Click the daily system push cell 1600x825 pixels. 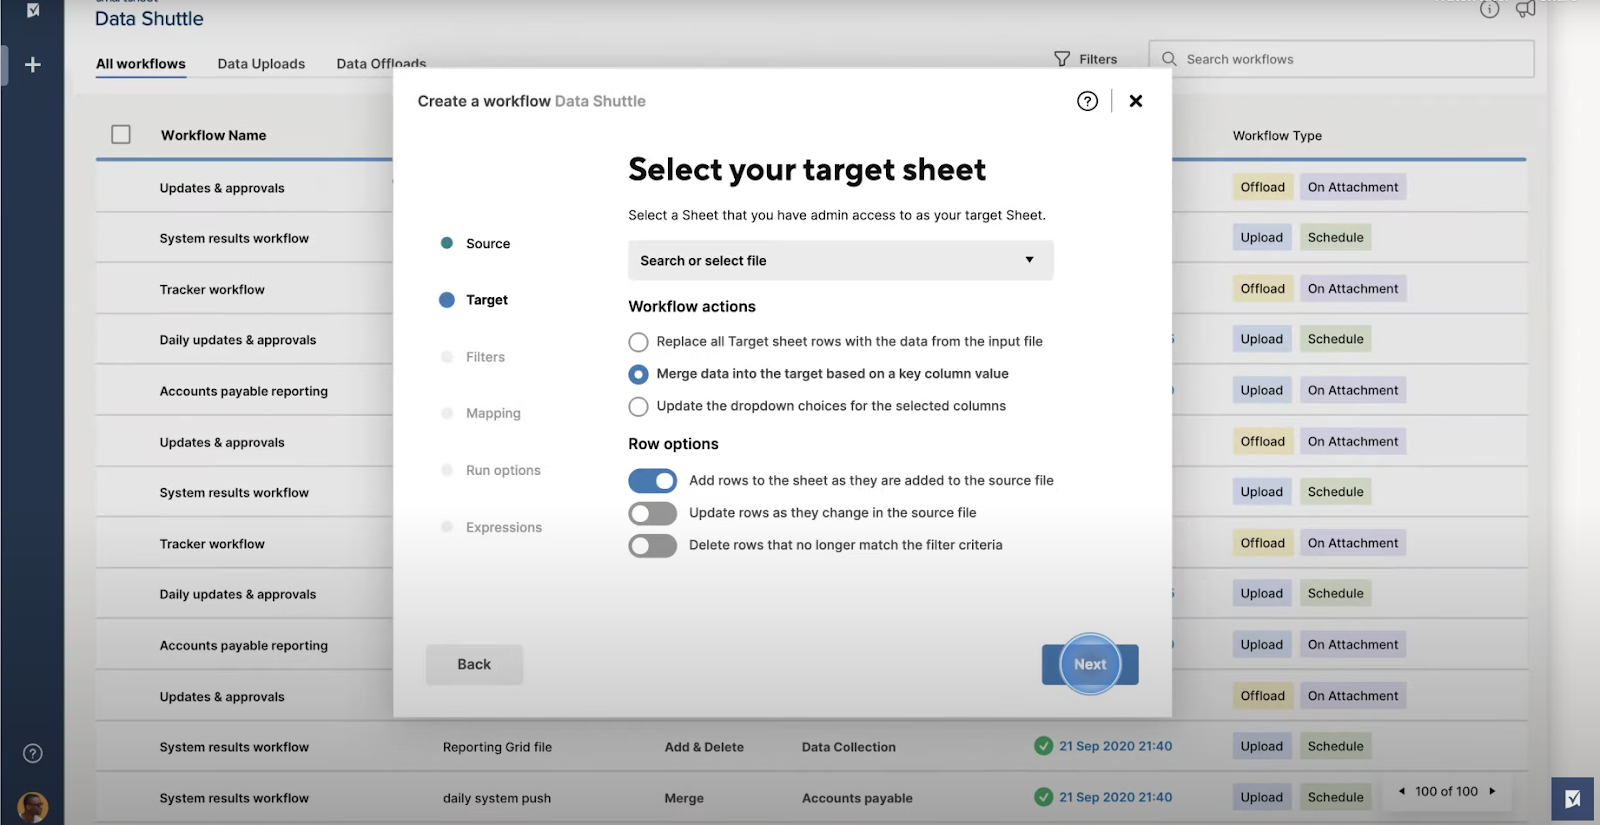coord(497,798)
